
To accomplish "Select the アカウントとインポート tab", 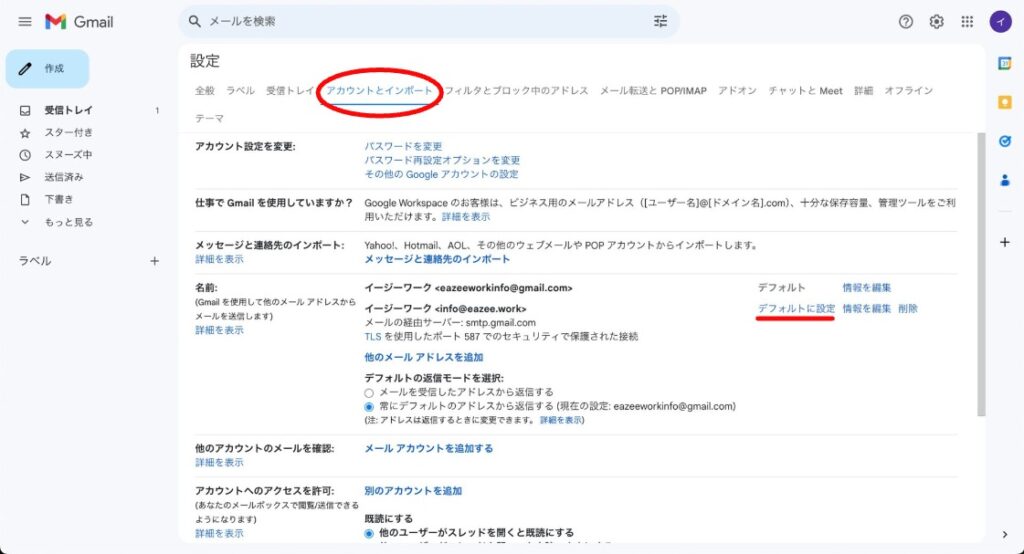I will point(379,91).
